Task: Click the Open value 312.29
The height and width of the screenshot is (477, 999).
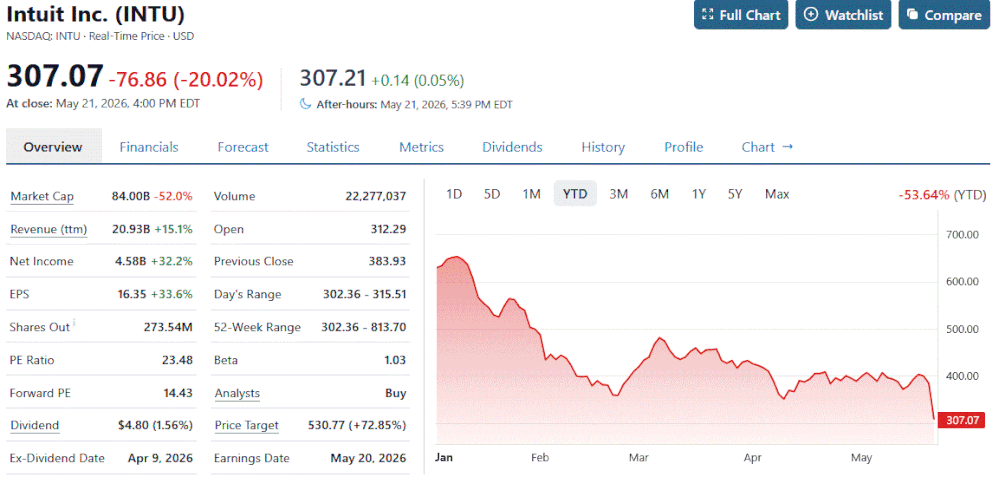Action: pyautogui.click(x=388, y=229)
